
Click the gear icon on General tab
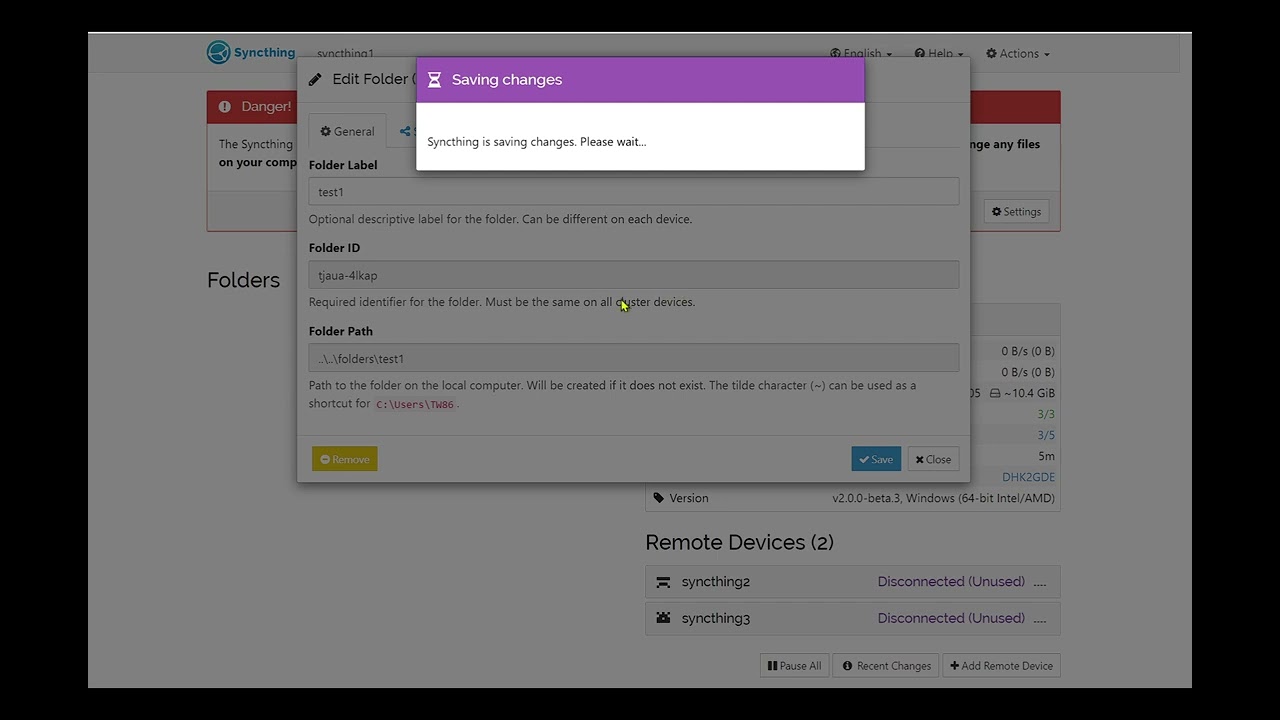click(x=325, y=131)
